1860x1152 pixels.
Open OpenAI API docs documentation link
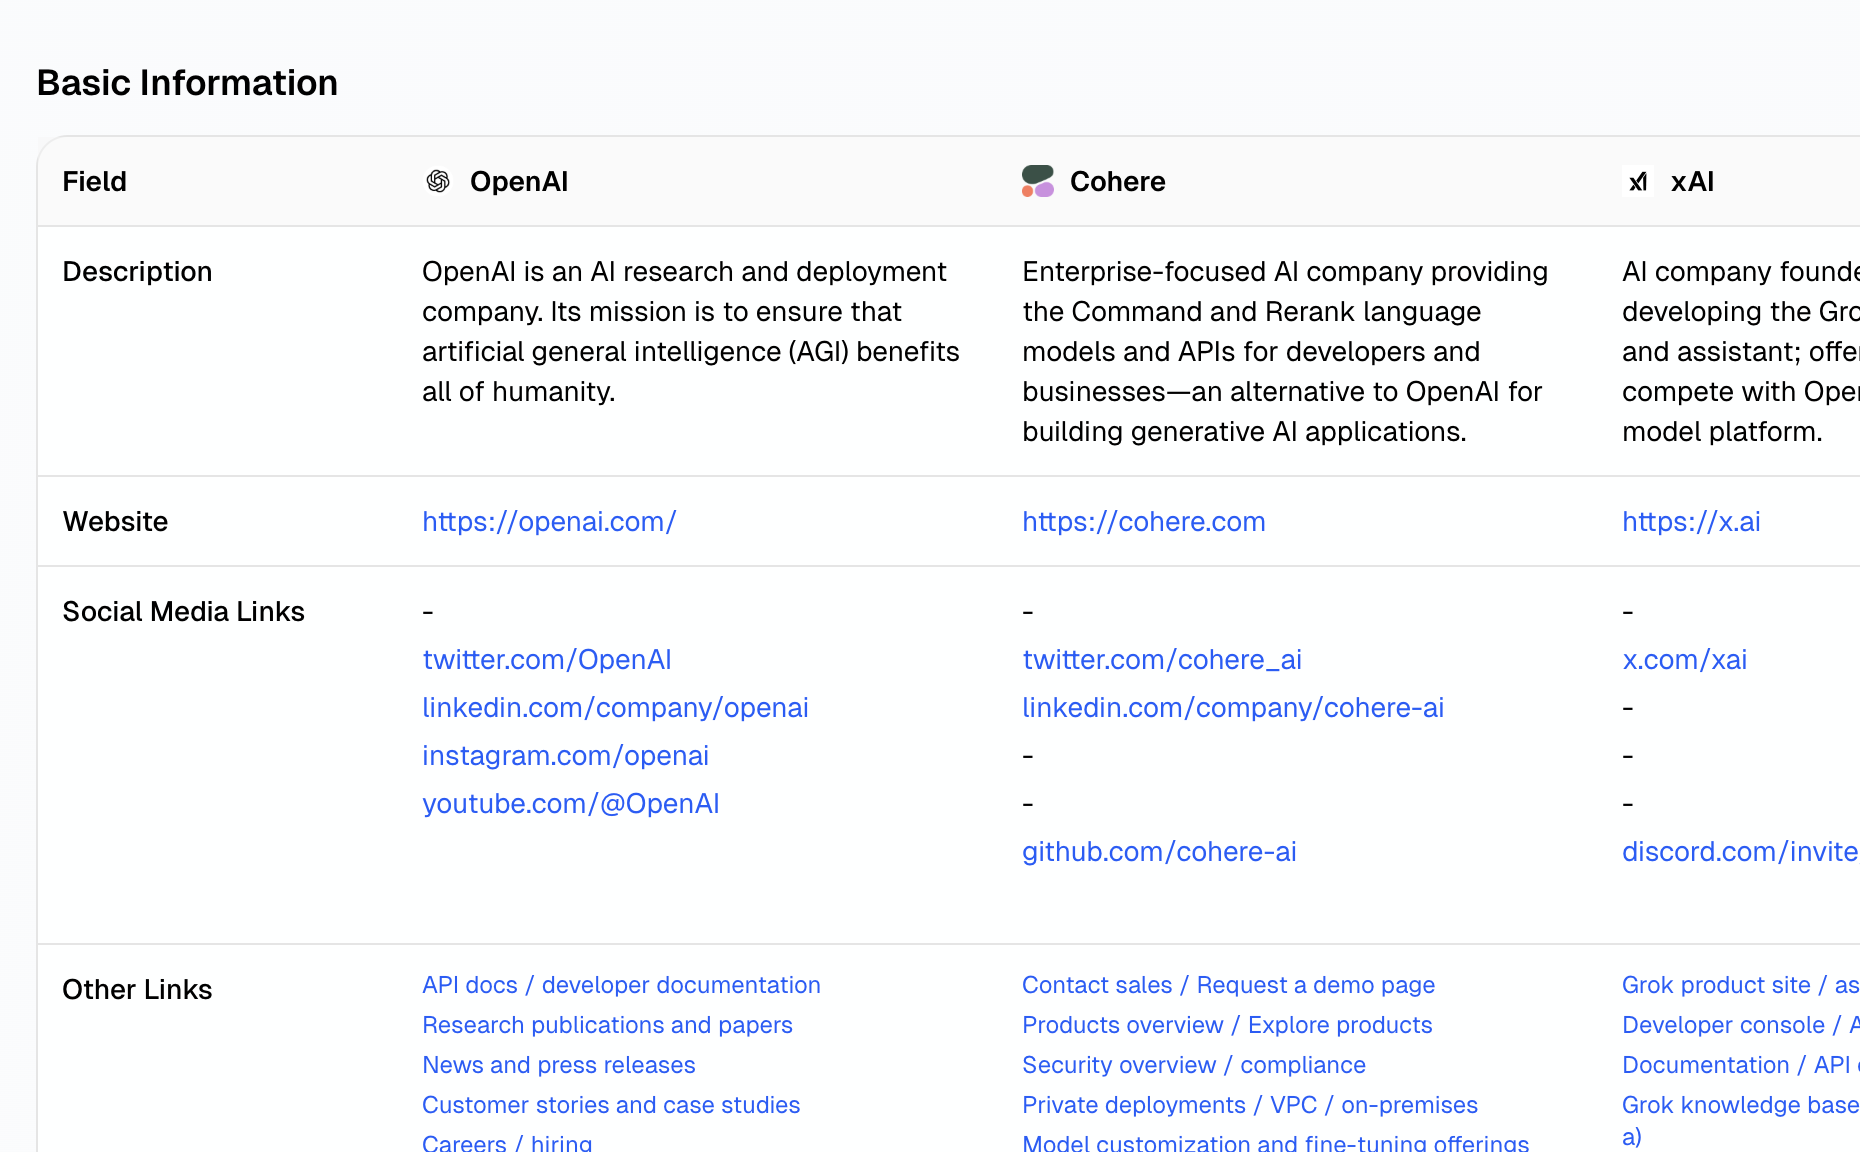[621, 985]
